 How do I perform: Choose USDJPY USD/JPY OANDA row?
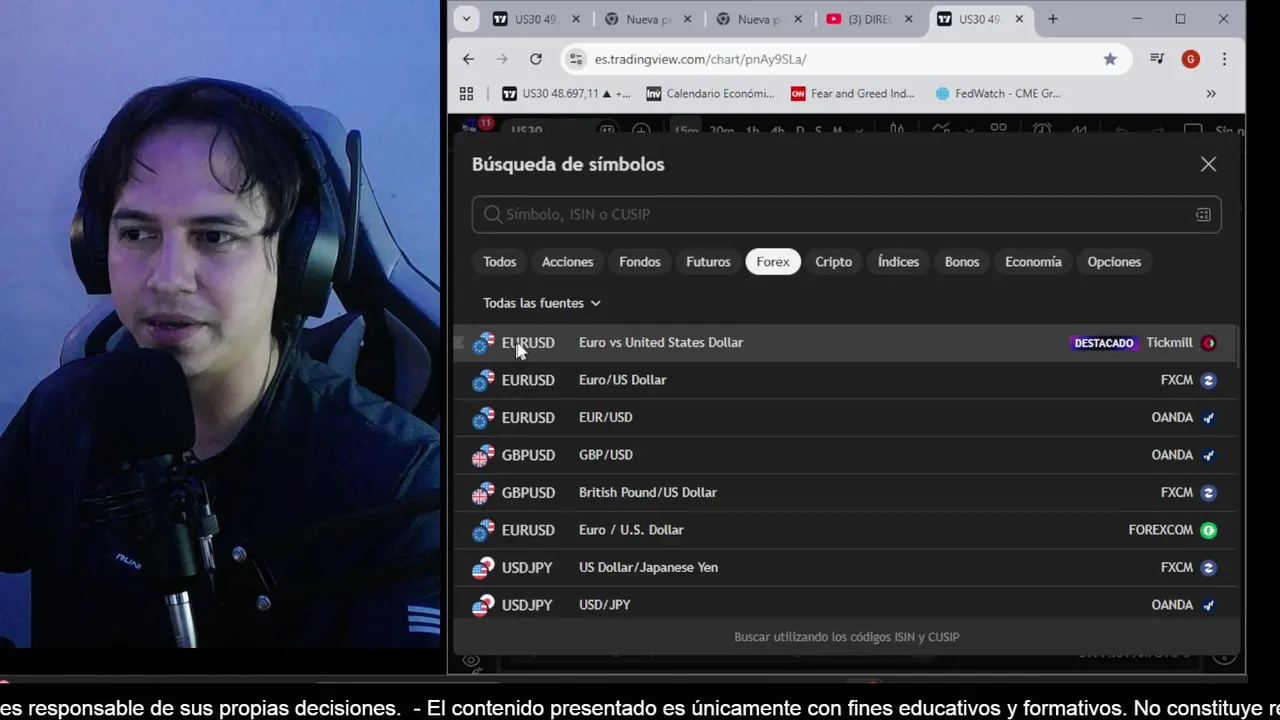(846, 605)
